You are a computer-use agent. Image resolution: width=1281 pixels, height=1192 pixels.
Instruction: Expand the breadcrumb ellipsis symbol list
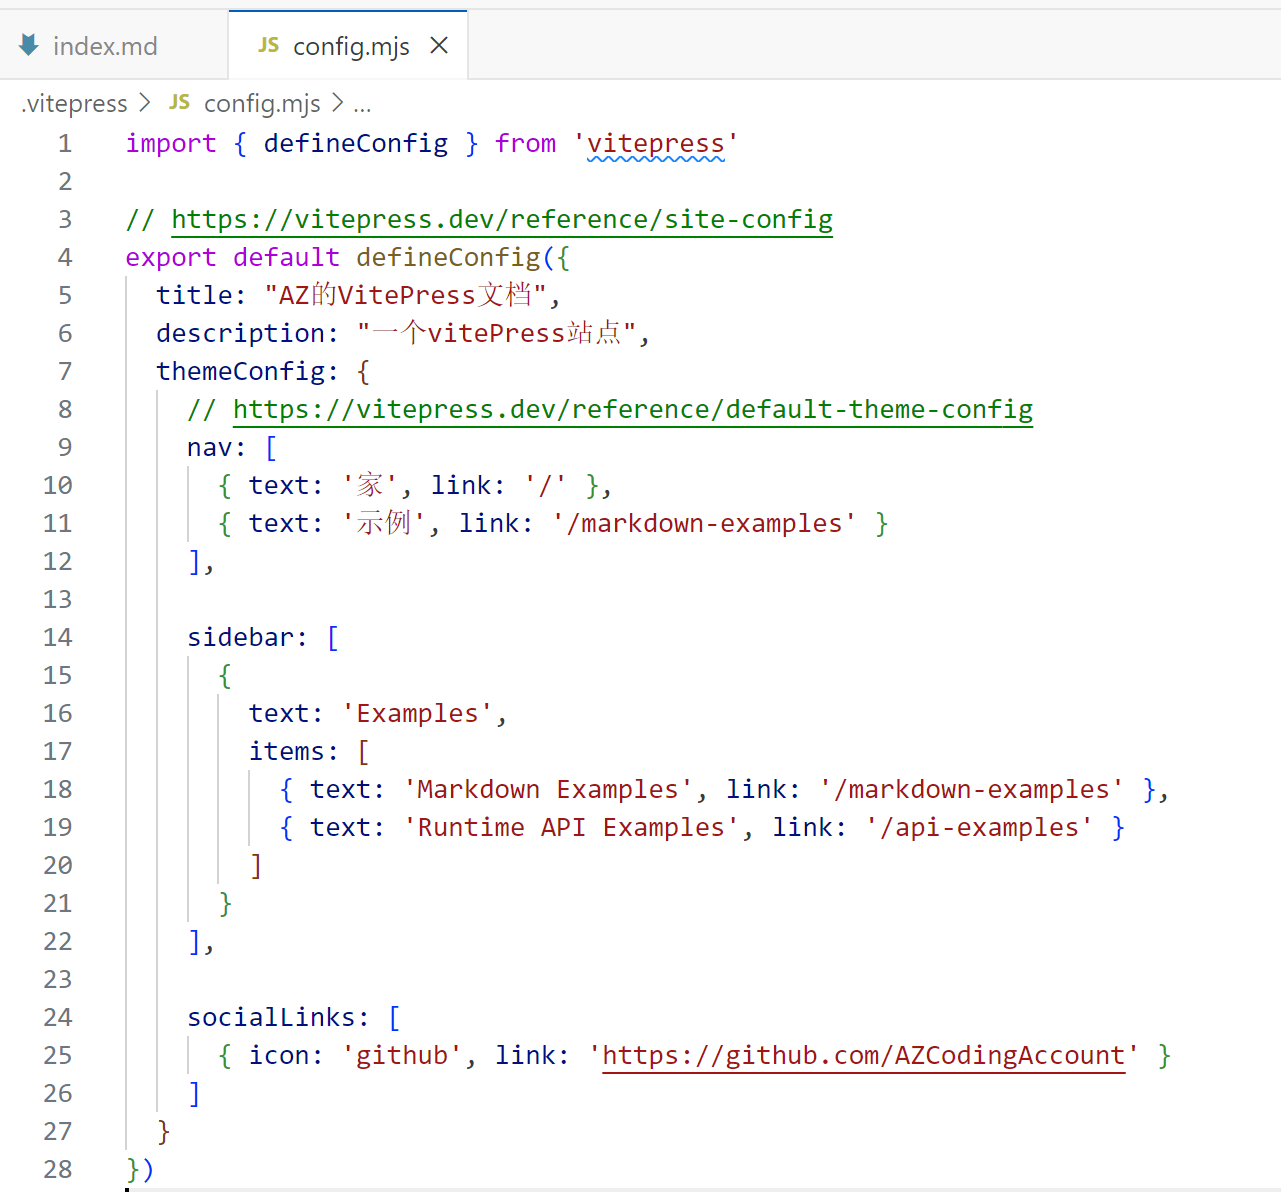tap(362, 104)
